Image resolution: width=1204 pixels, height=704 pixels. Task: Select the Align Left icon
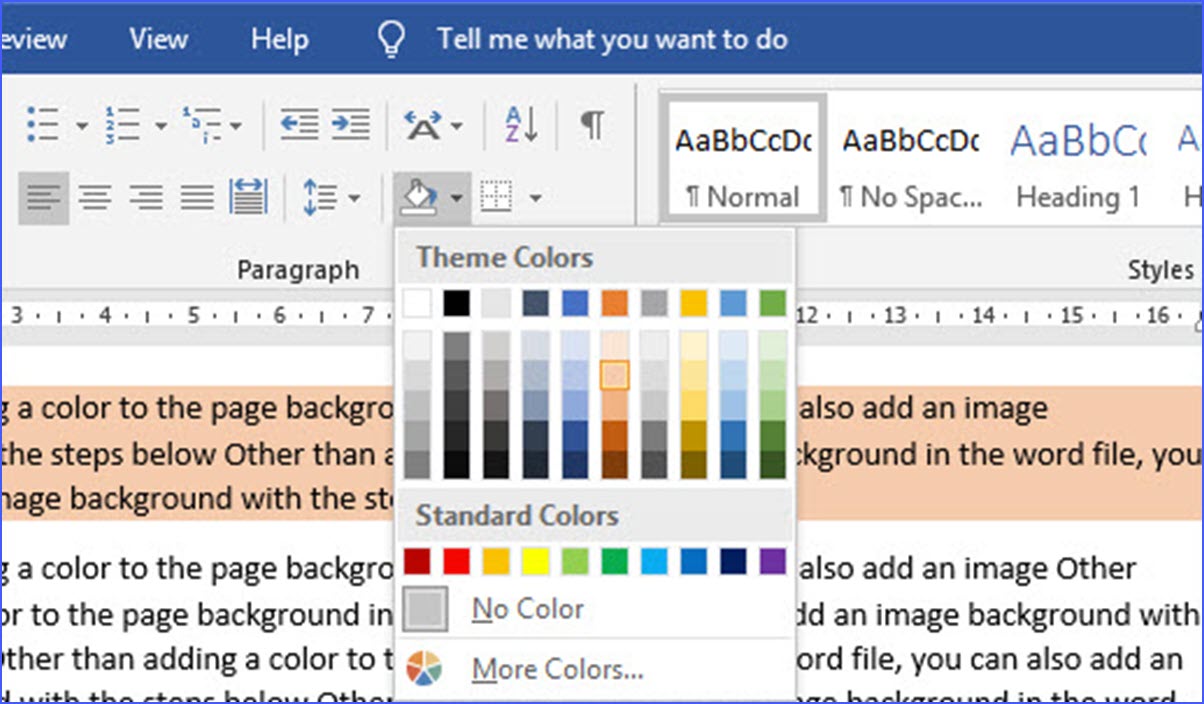[45, 197]
